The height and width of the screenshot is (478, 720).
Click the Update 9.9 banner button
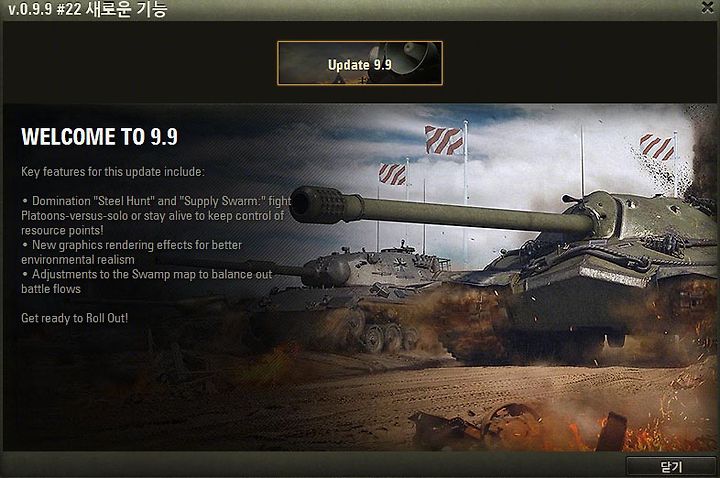360,63
